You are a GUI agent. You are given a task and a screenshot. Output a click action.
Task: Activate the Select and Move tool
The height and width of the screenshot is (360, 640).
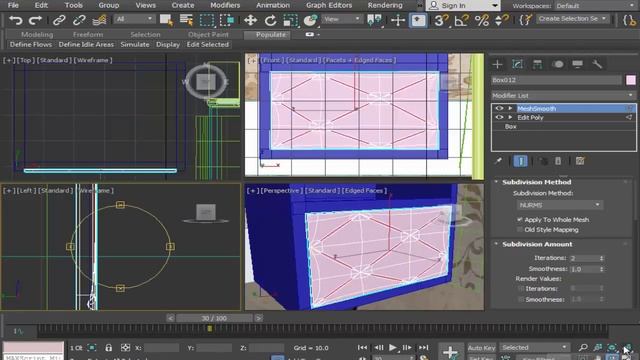250,20
